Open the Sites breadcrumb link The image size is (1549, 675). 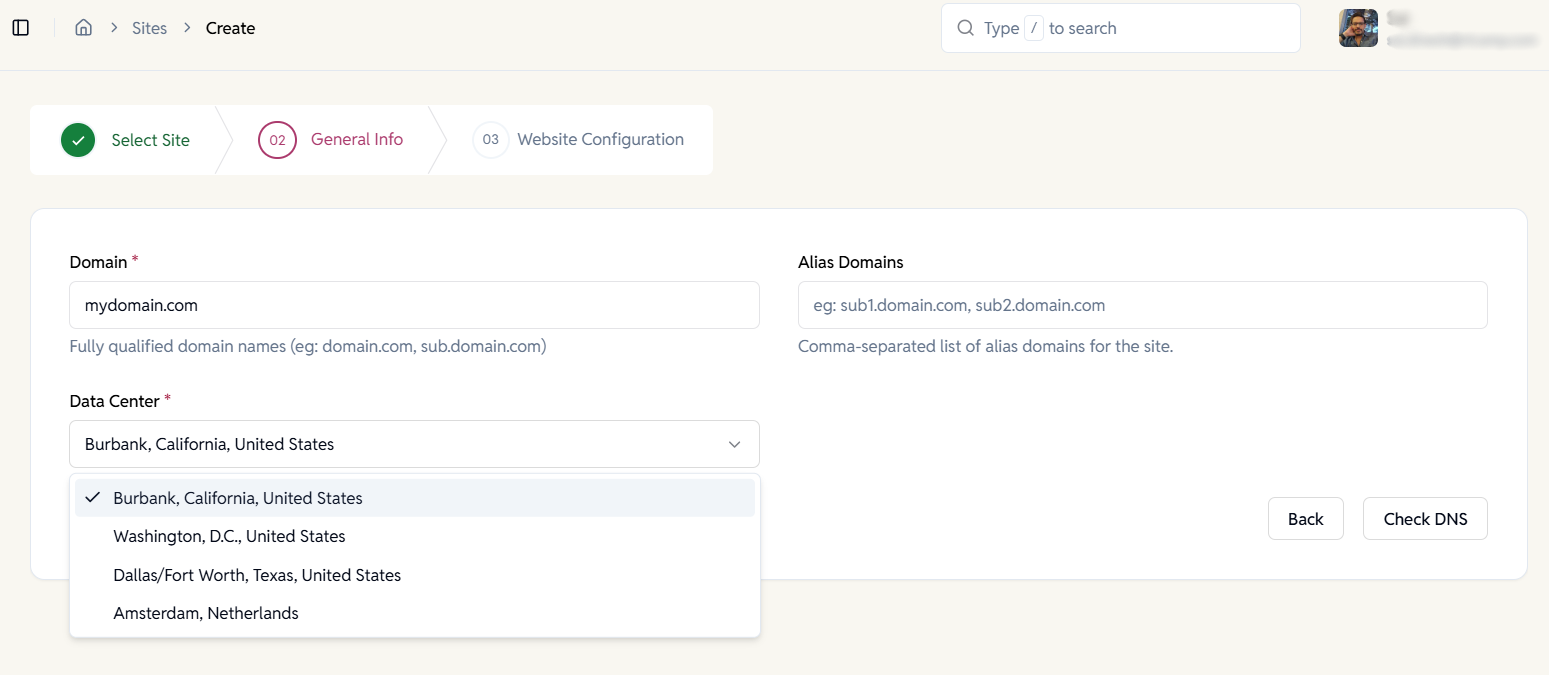pos(150,28)
